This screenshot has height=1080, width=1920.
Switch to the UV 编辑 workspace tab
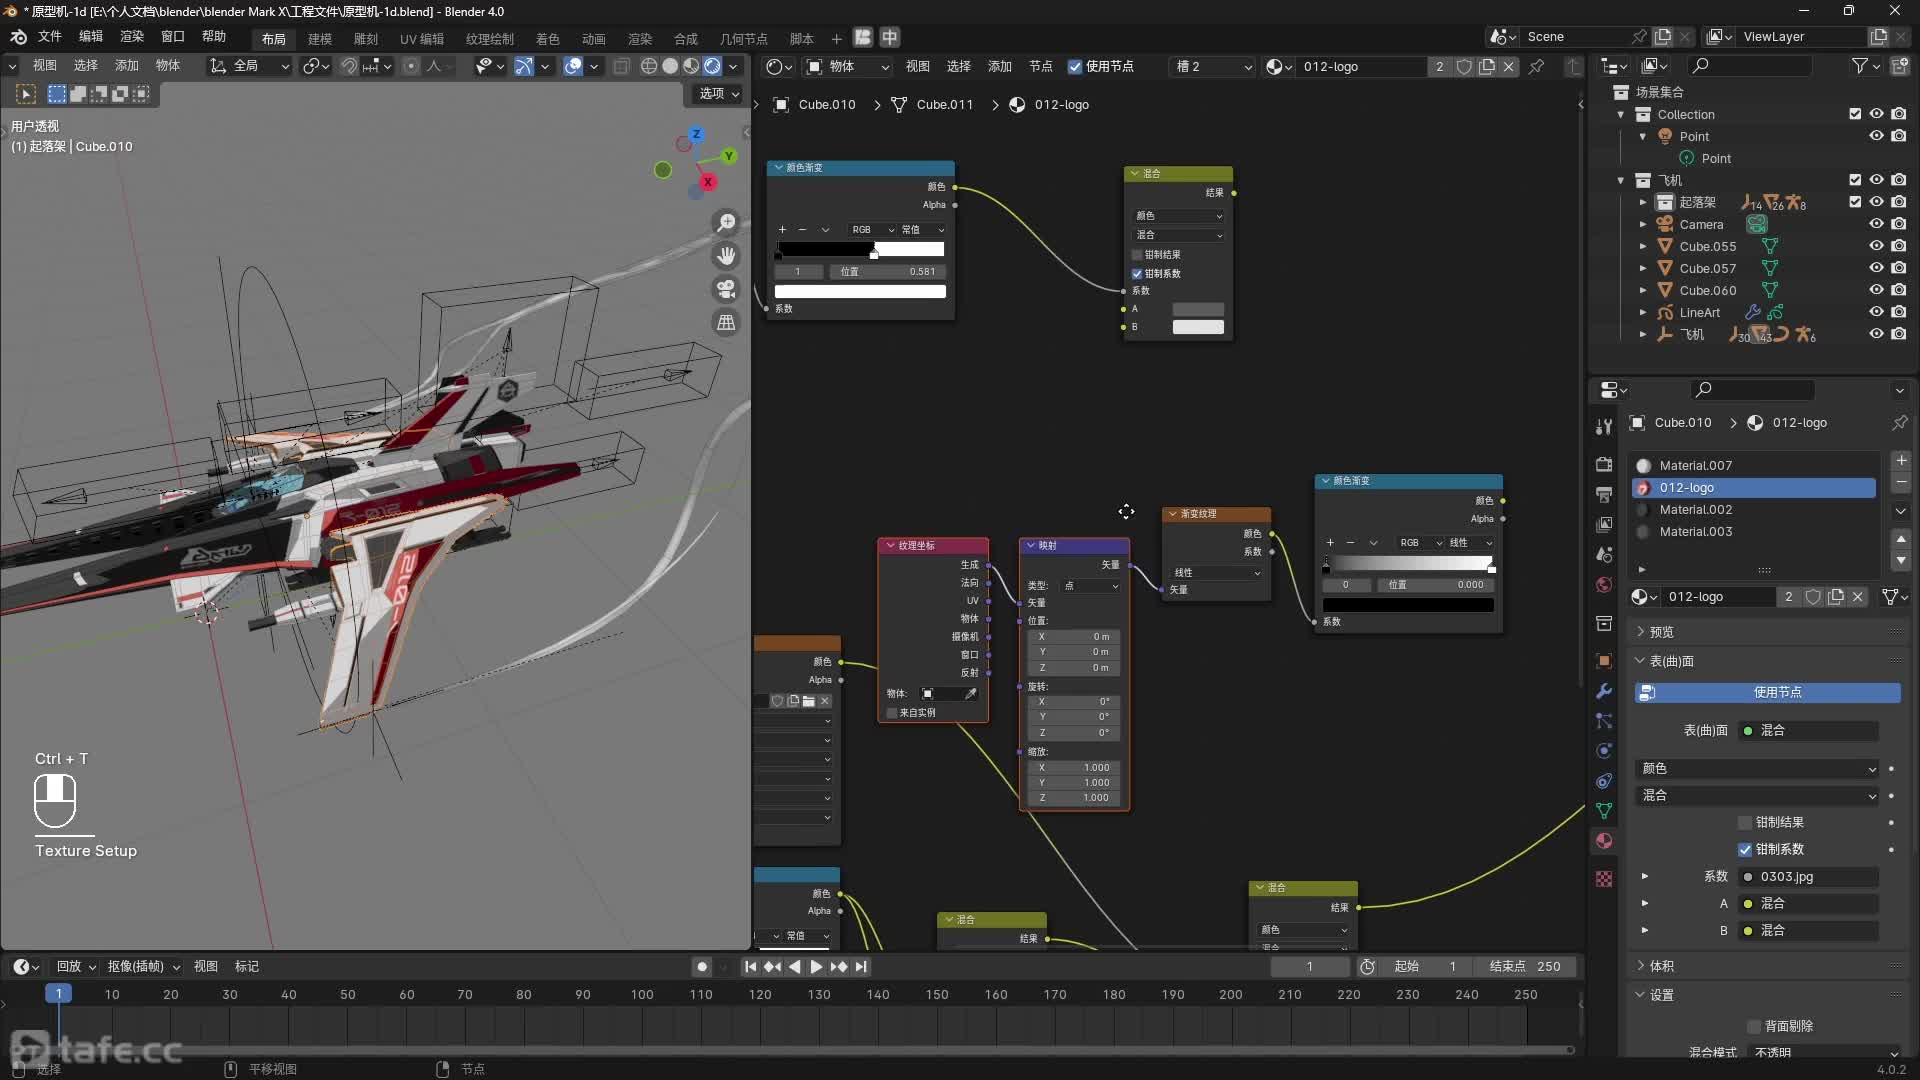click(x=421, y=39)
